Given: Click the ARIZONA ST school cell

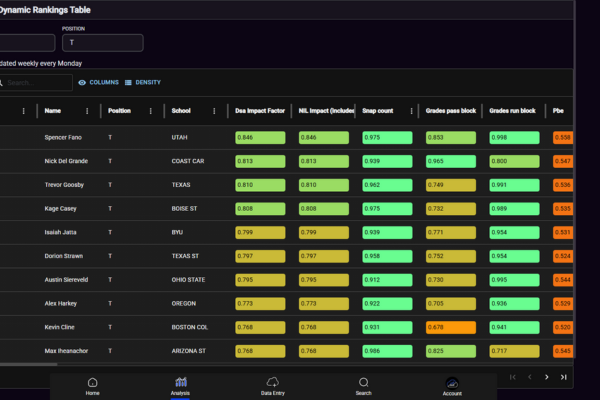Looking at the screenshot, I should pyautogui.click(x=189, y=351).
